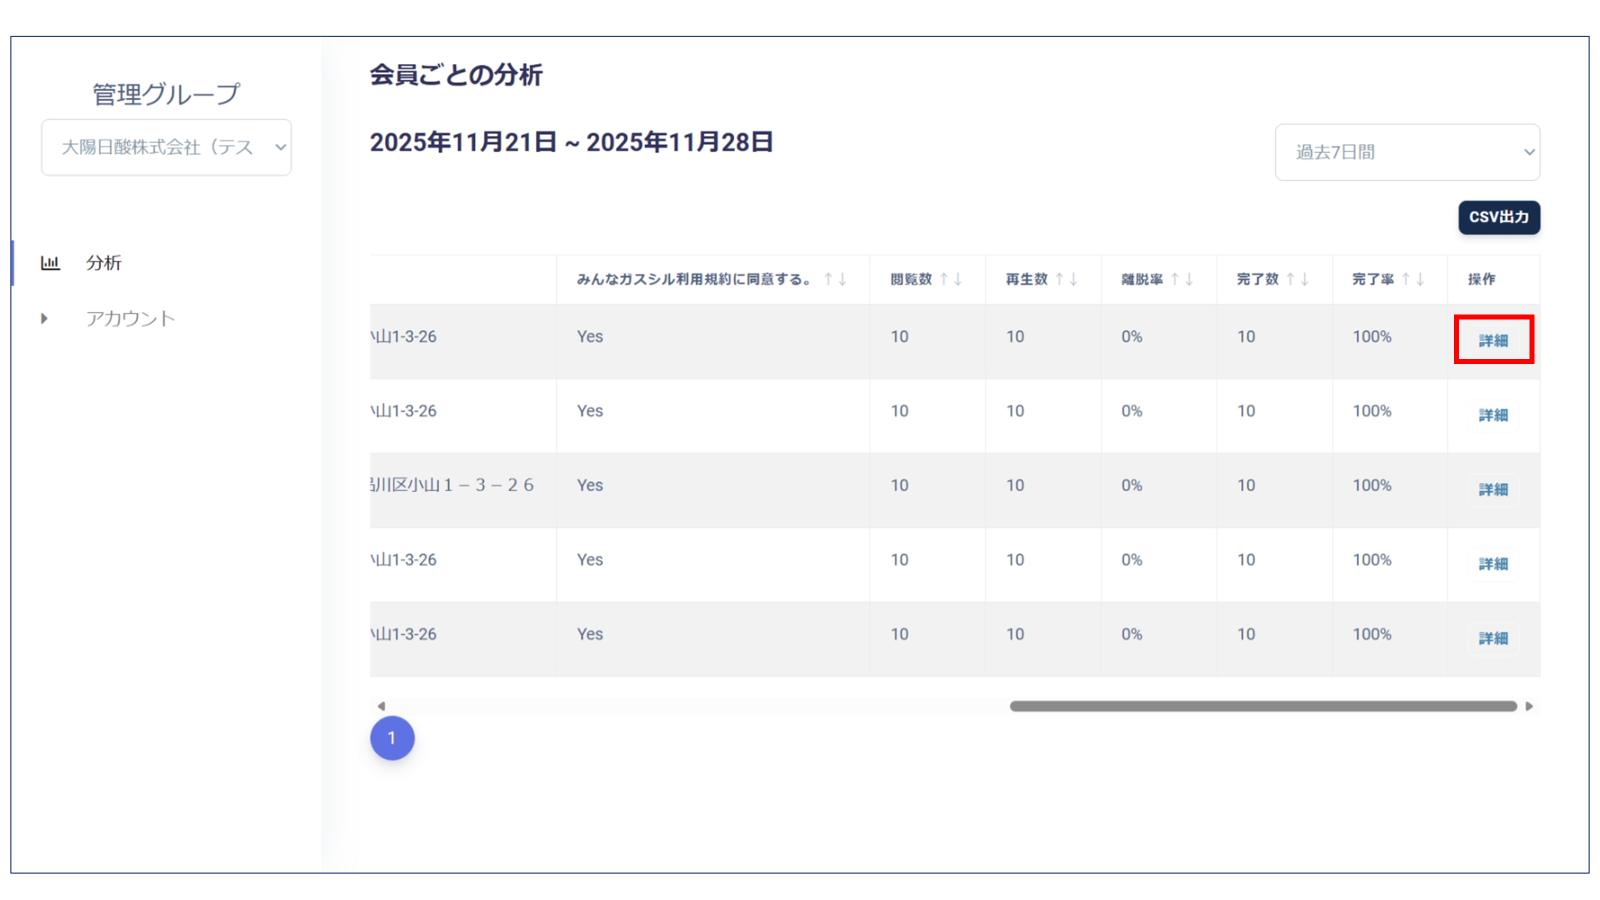Select アカウント in the sidebar menu

coord(131,318)
